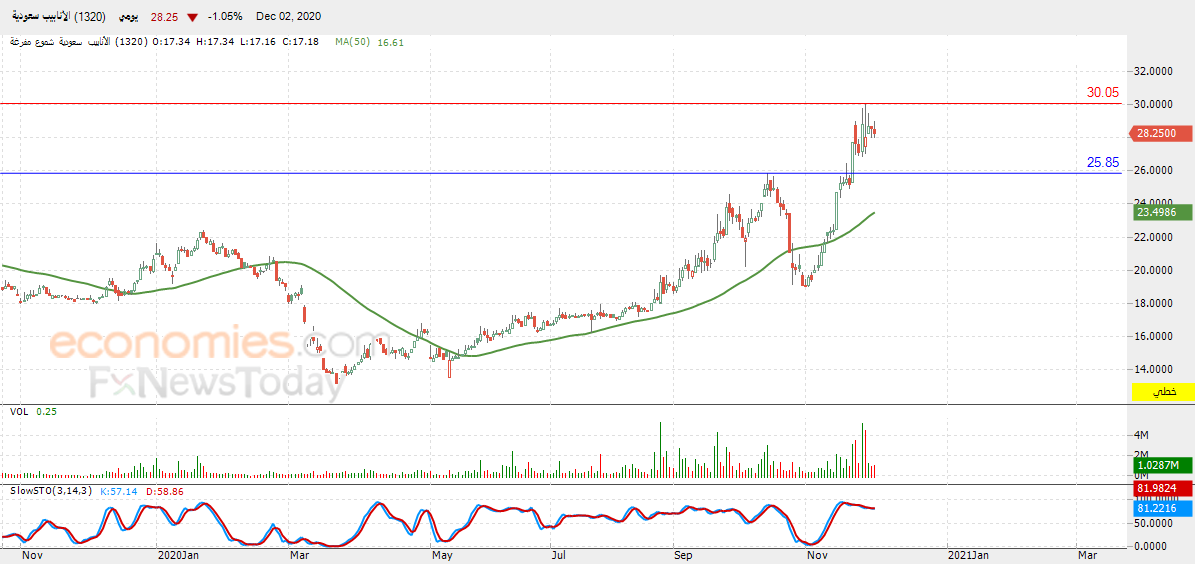1195x564 pixels.
Task: Click the Jul time axis label
Action: (560, 556)
